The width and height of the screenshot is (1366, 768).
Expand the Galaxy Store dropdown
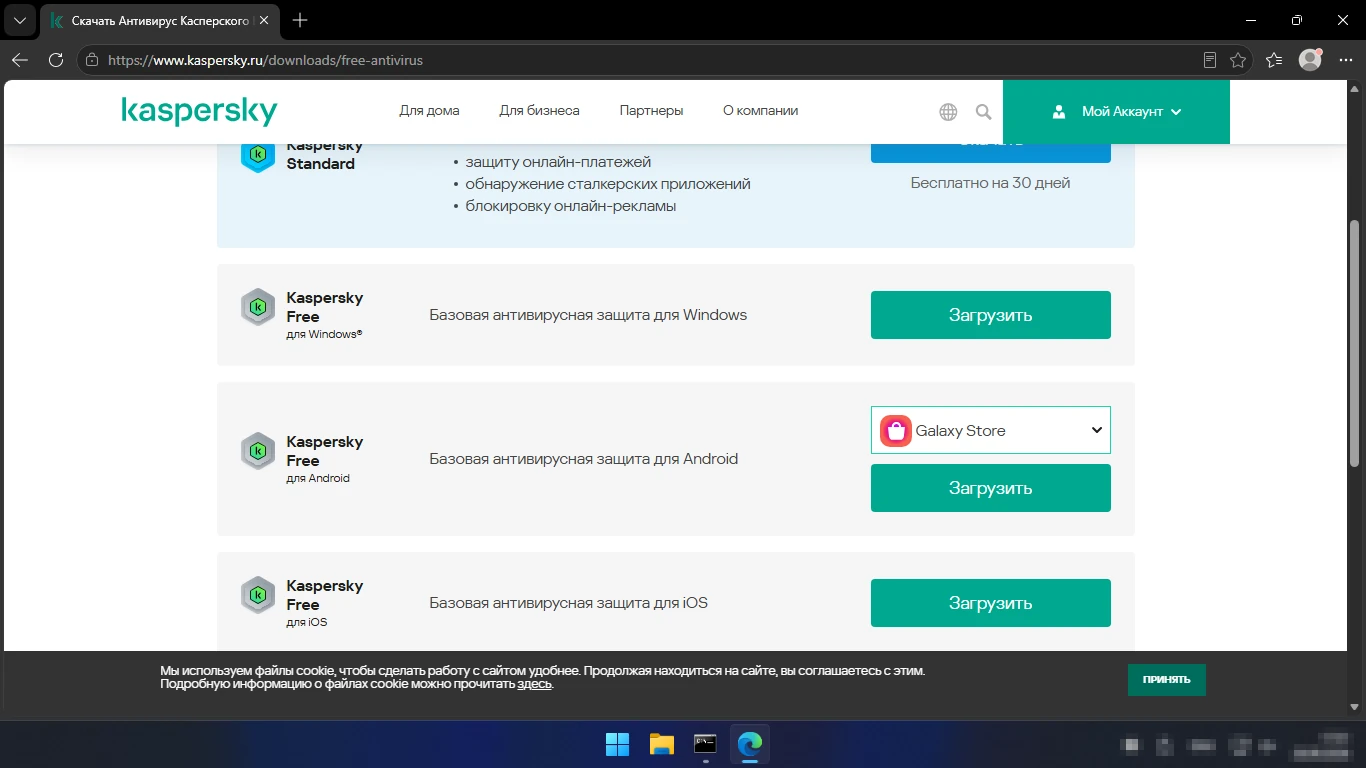pos(991,430)
